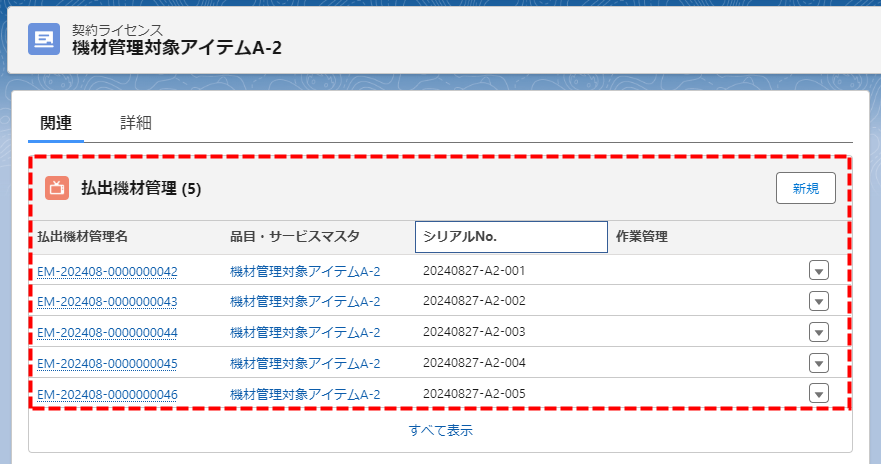Open row actions dropdown for EM-202408-0000000042

coord(819,270)
